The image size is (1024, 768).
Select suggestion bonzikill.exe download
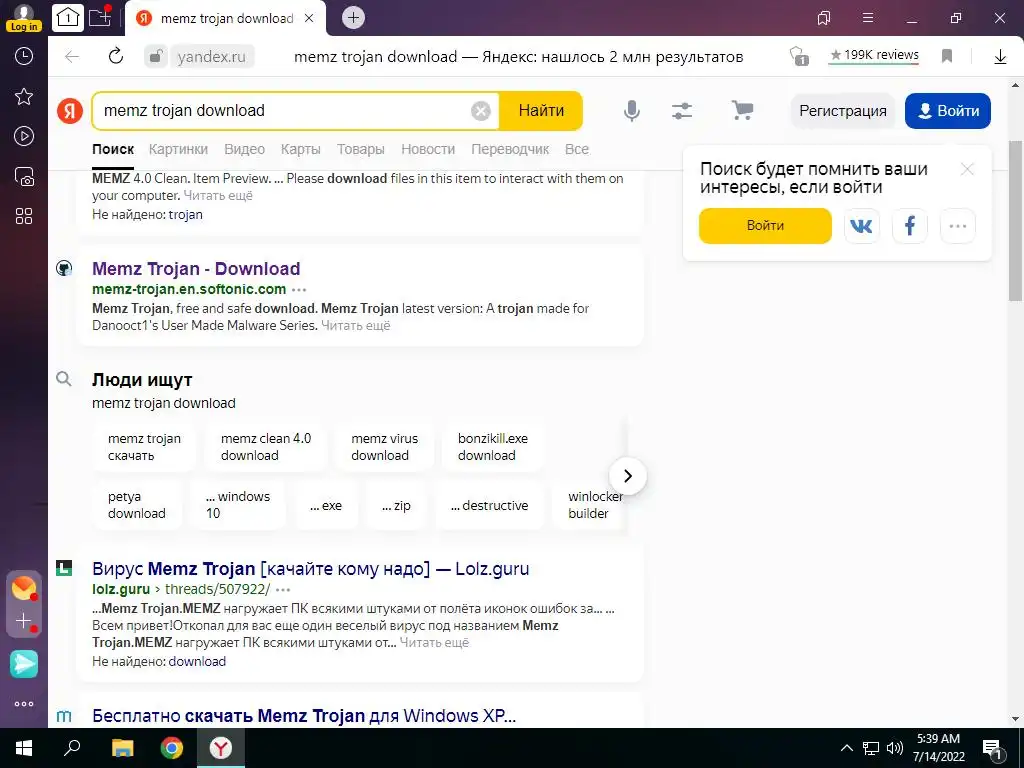[493, 447]
